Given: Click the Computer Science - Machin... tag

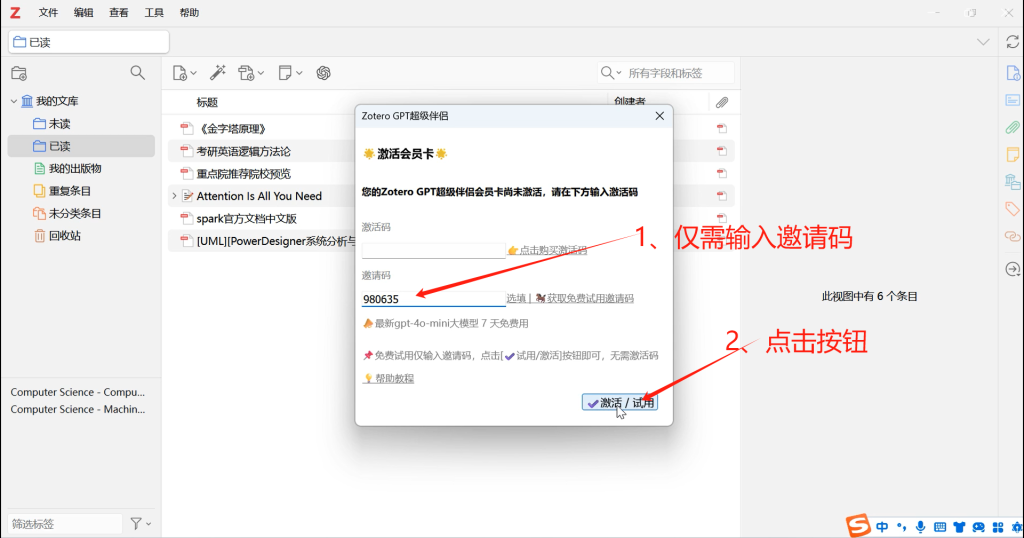Looking at the screenshot, I should pos(78,409).
